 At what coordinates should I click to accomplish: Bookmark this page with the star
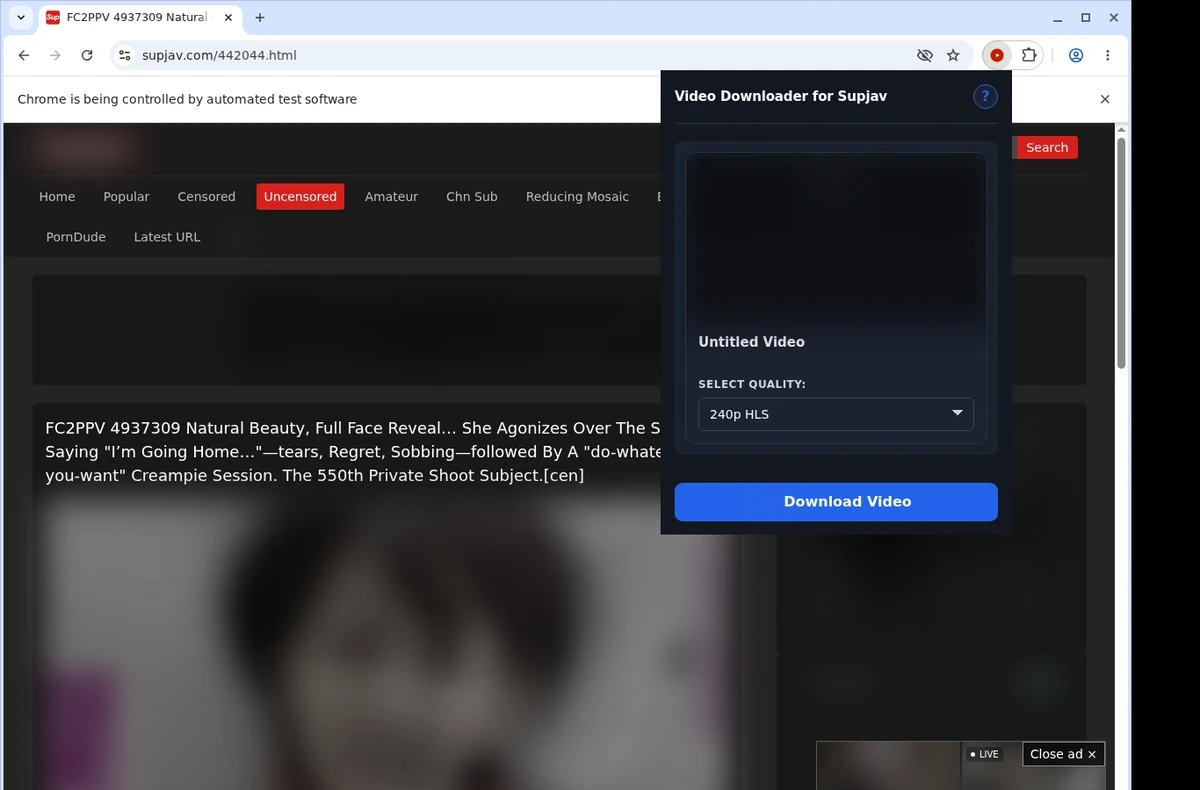coord(953,56)
